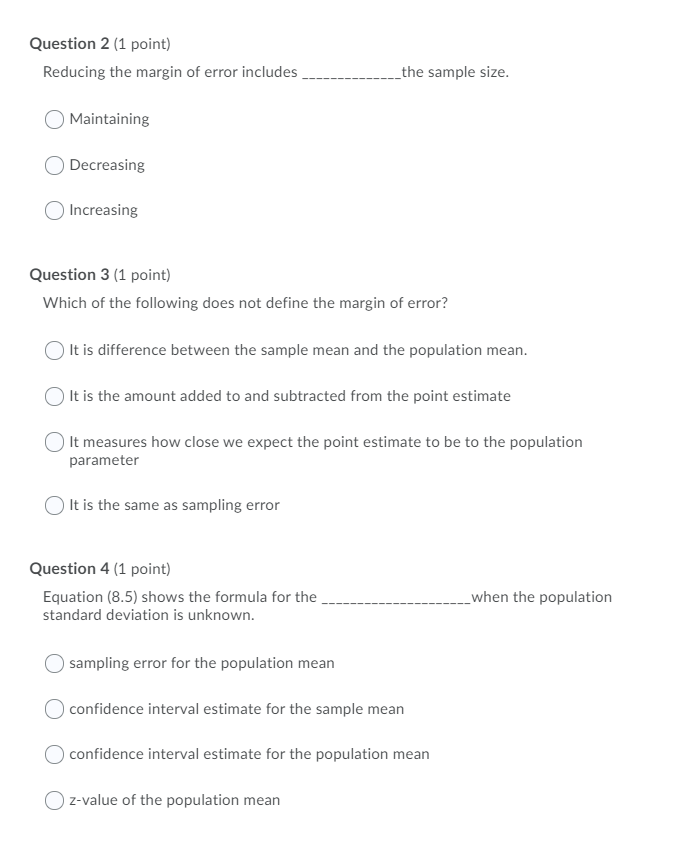Select 'It is the same as sampling error'
Viewport: 700px width, 844px height.
pos(55,505)
